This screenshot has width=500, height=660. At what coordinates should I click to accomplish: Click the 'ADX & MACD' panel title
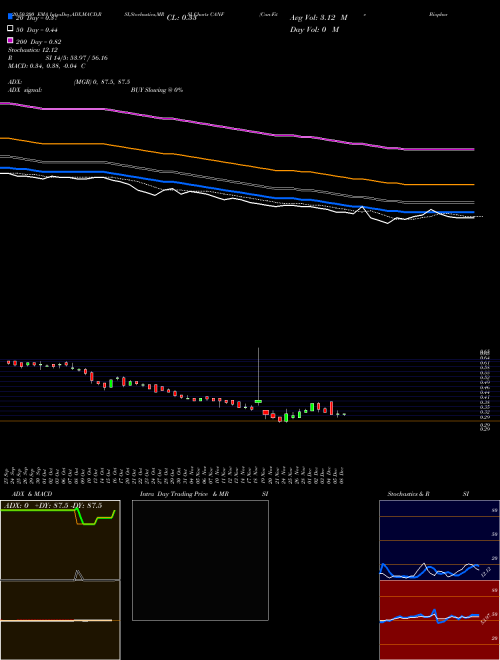click(32, 494)
